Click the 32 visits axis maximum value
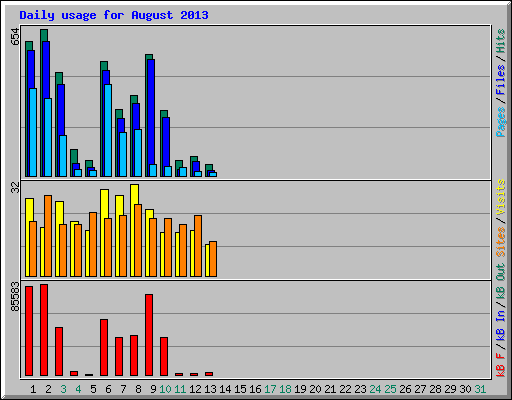512x400 pixels. point(15,188)
